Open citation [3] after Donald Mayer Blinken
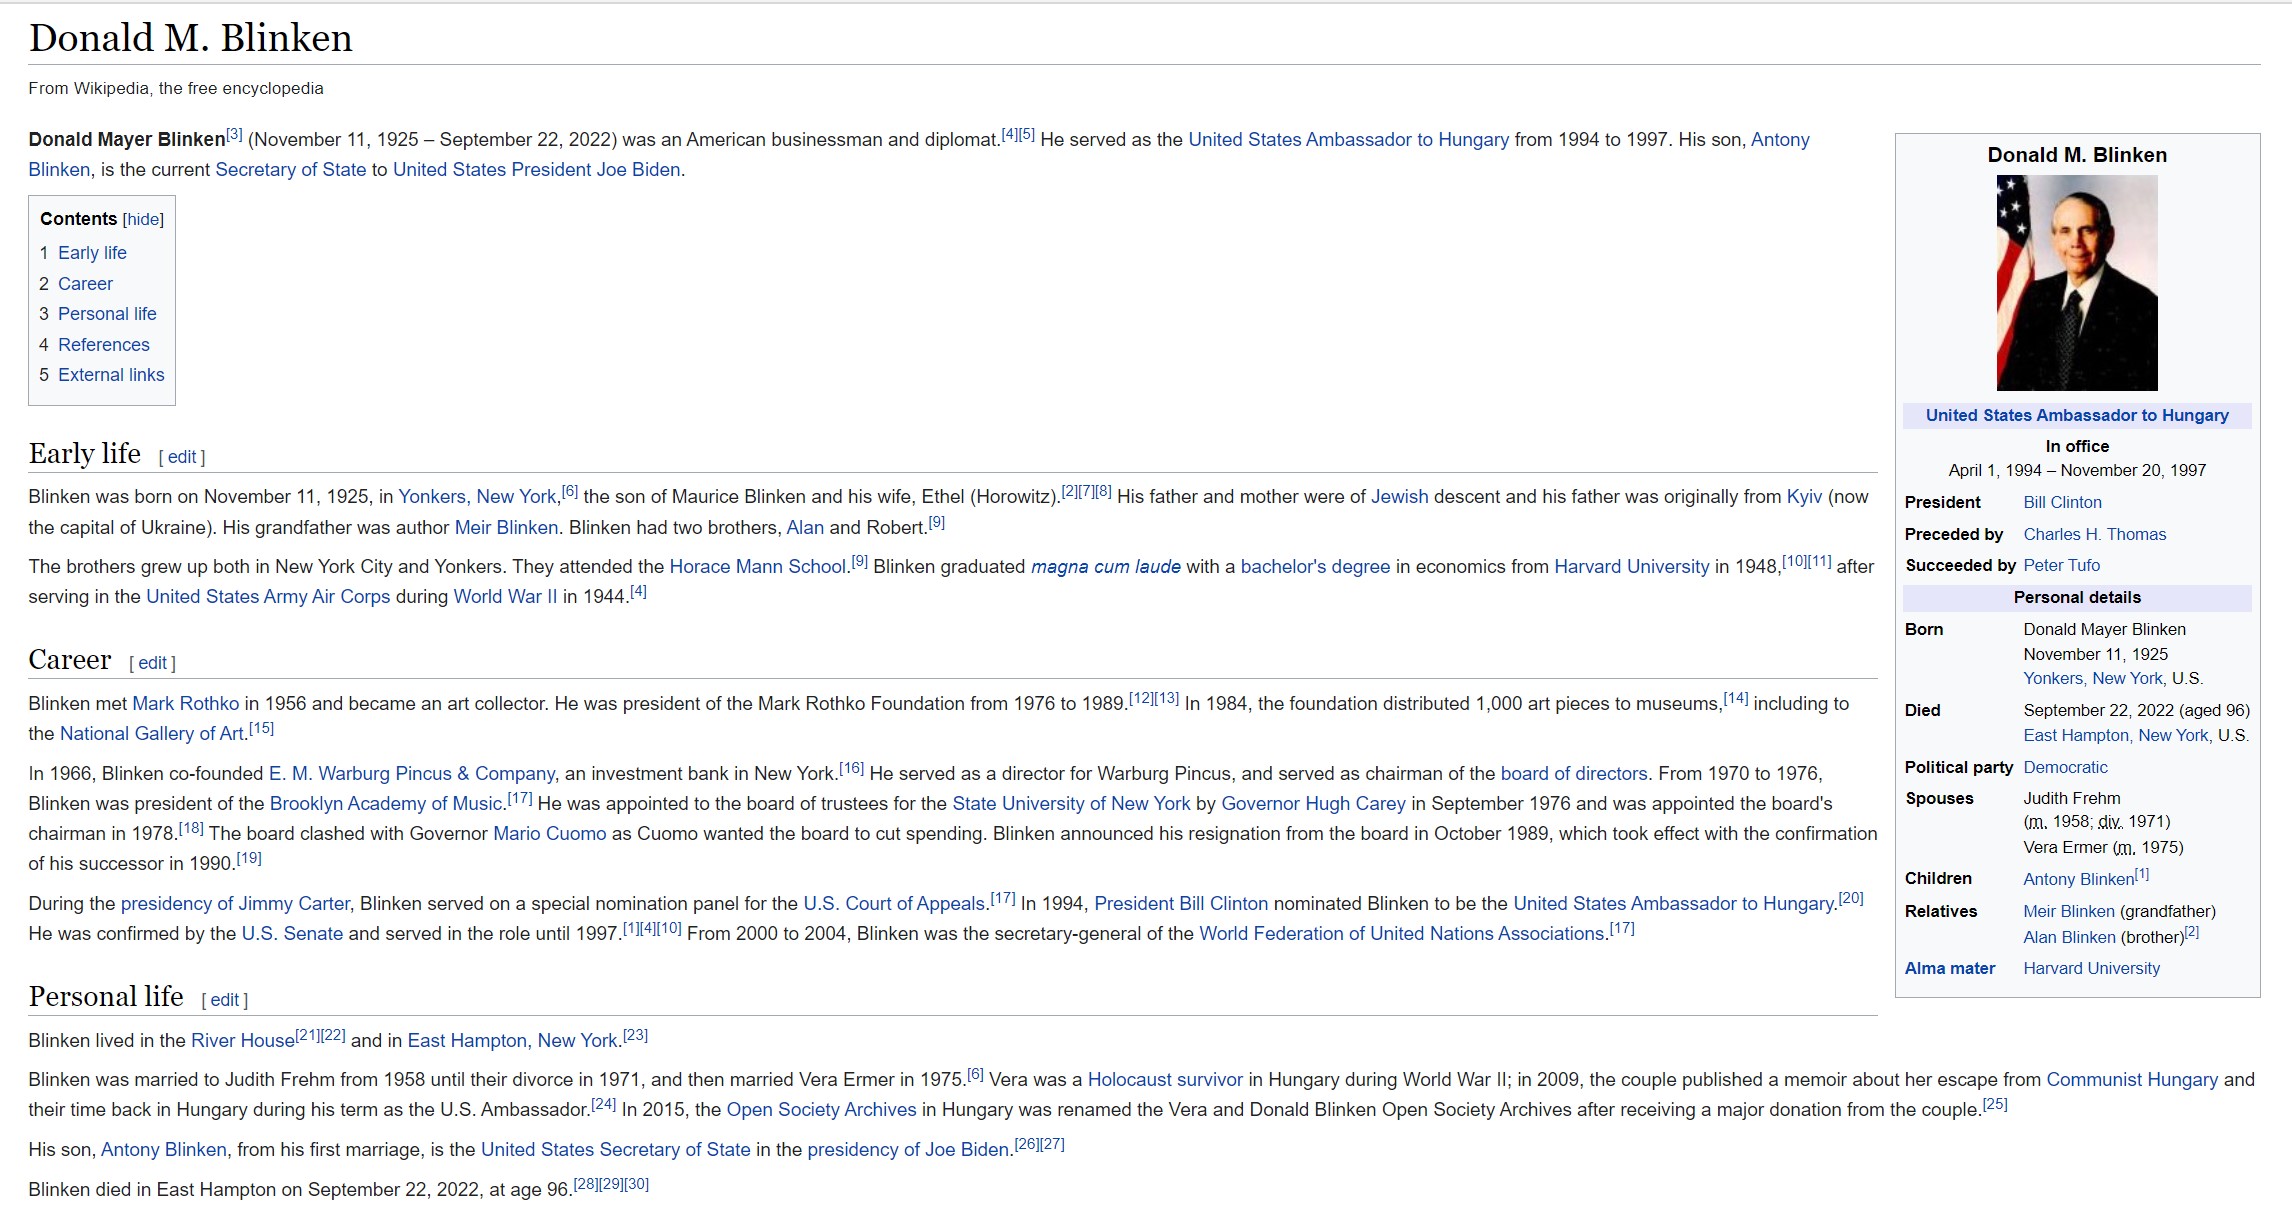Screen dimensions: 2292x1212 click(234, 134)
